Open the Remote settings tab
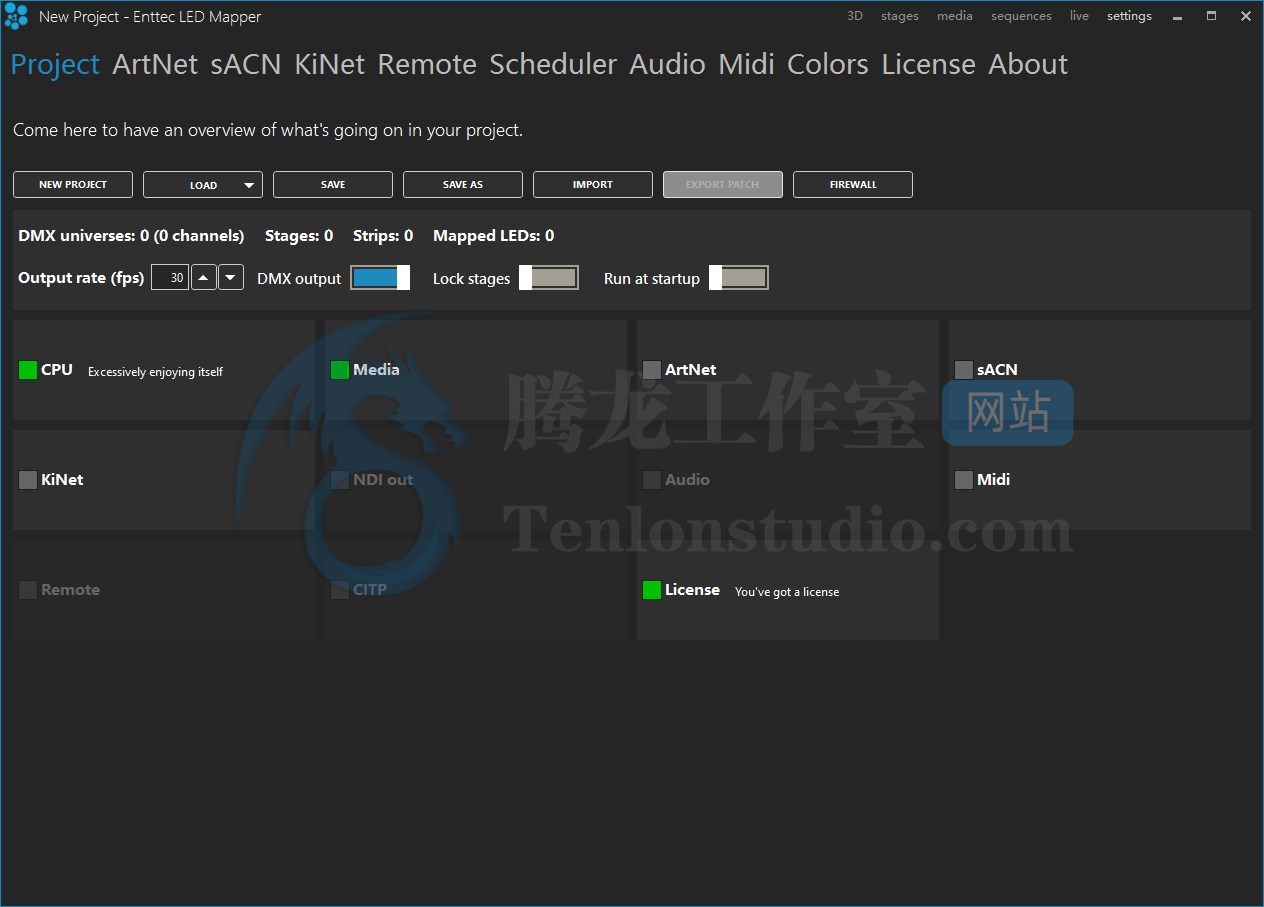The width and height of the screenshot is (1264, 907). tap(427, 64)
